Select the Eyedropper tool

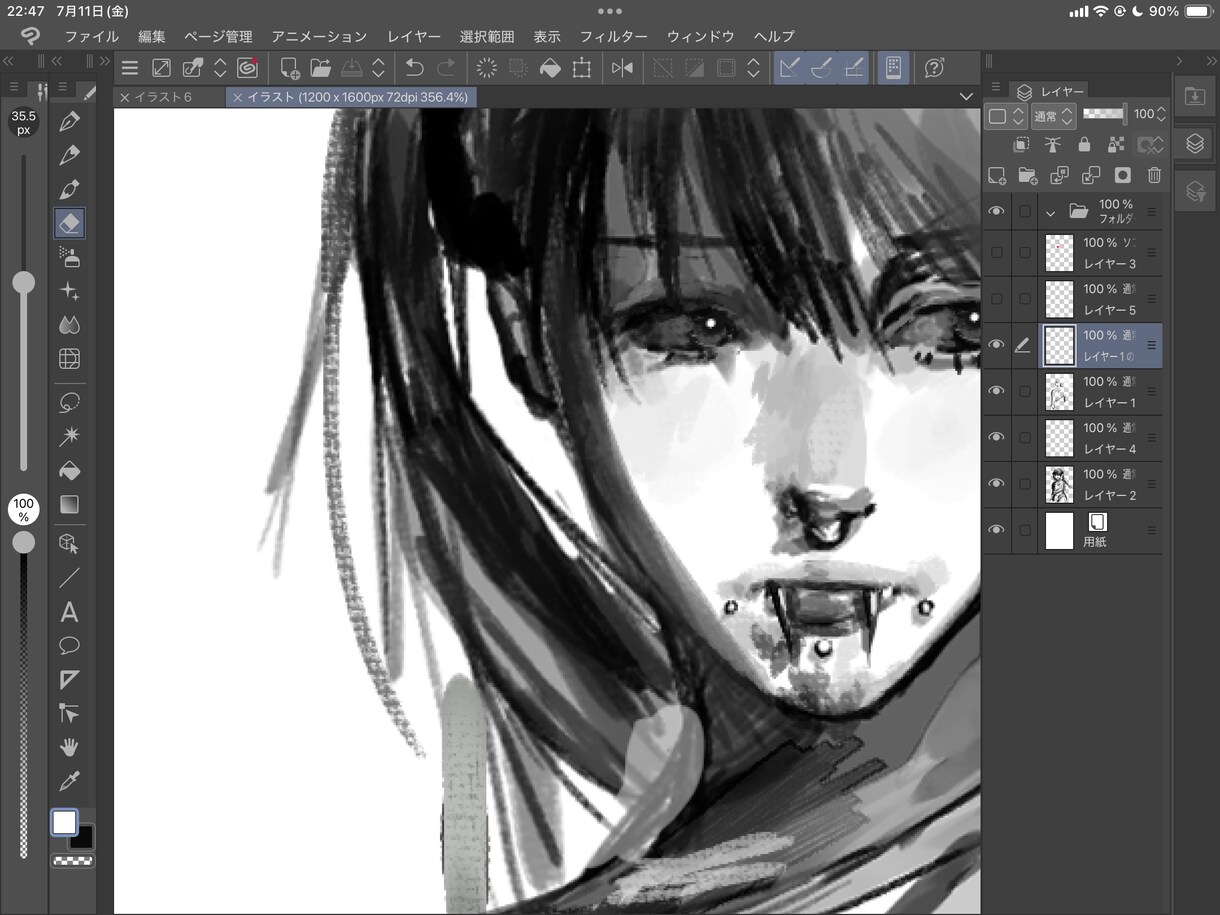[x=69, y=781]
